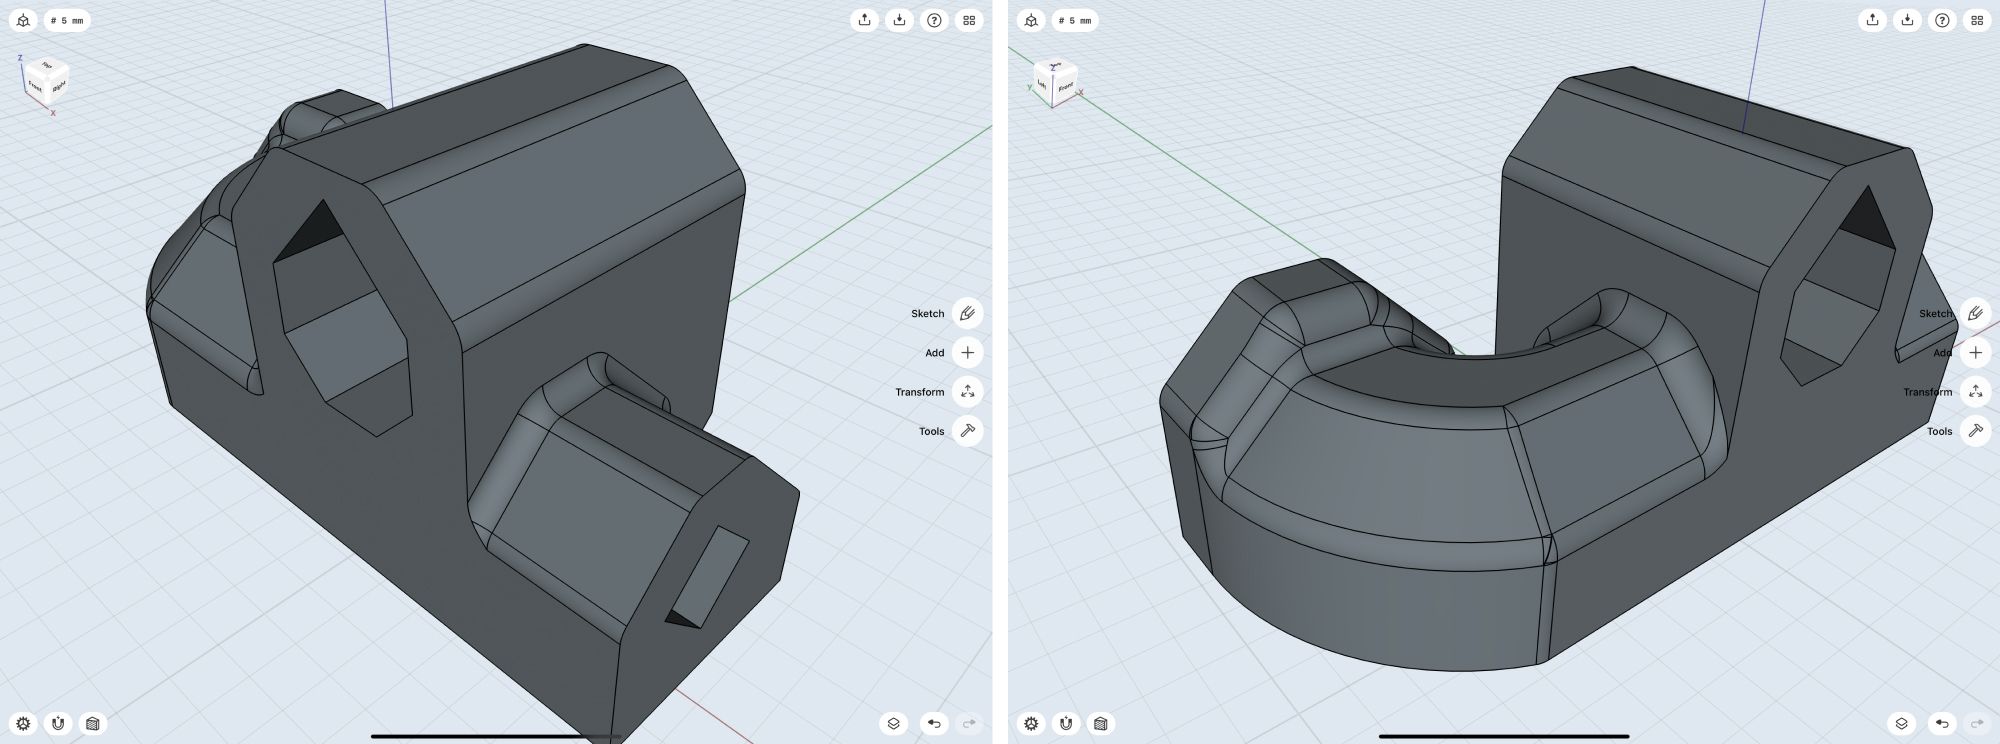Open Shapr3D logo menu in left screenshot
This screenshot has width=2000, height=744.
coord(24,20)
